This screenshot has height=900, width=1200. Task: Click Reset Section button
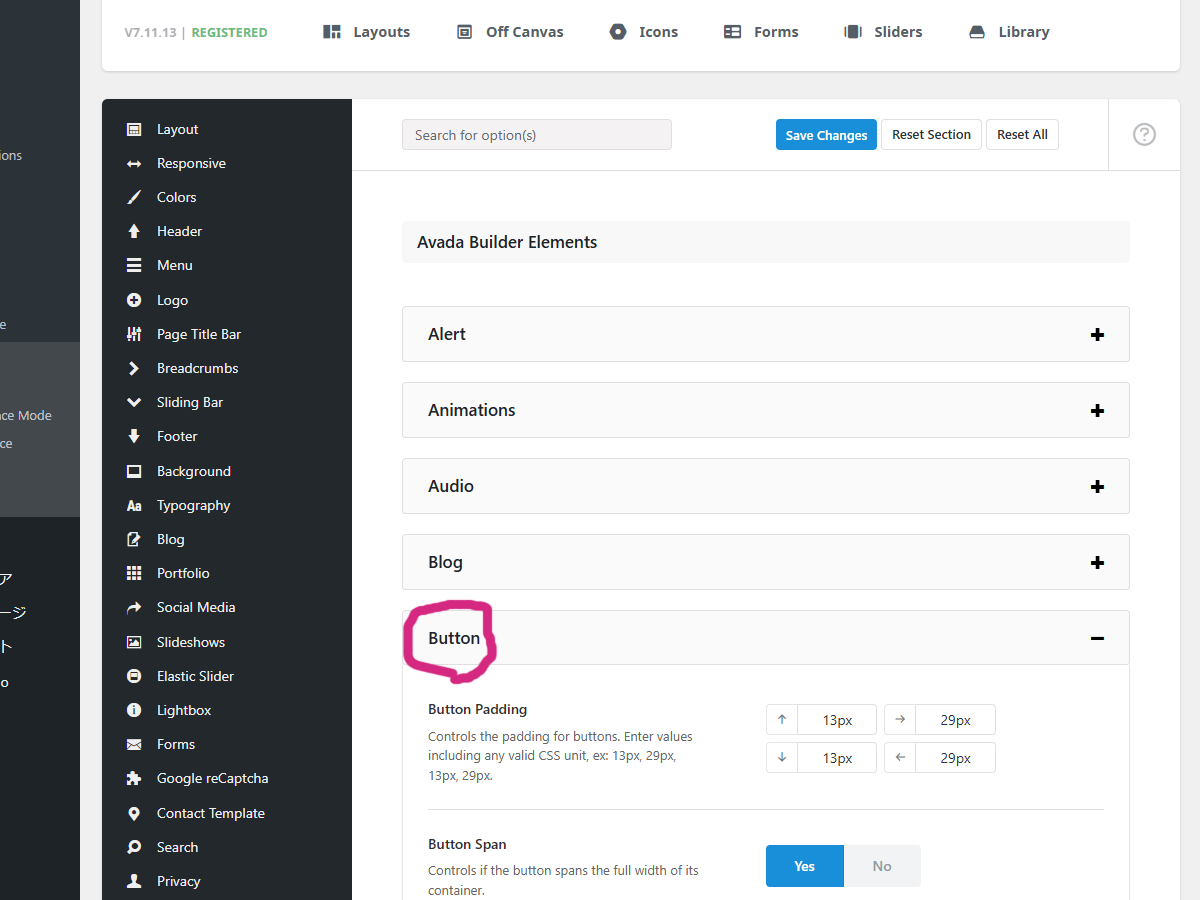[x=931, y=135]
